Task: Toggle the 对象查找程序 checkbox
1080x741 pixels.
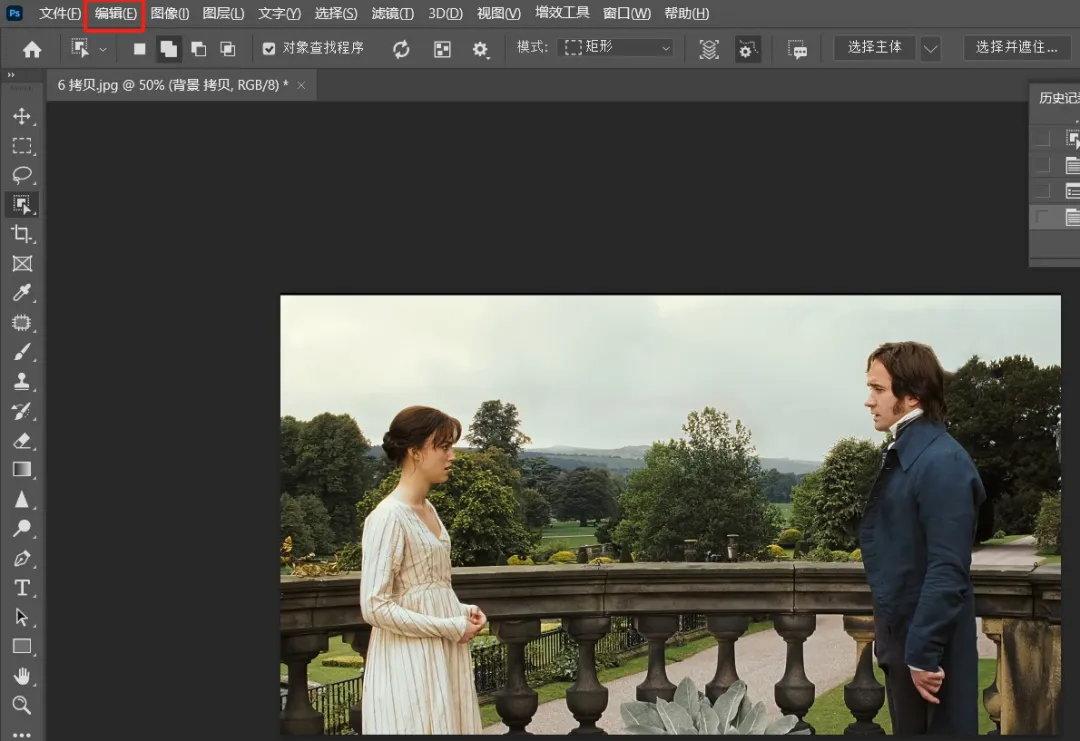Action: point(269,48)
